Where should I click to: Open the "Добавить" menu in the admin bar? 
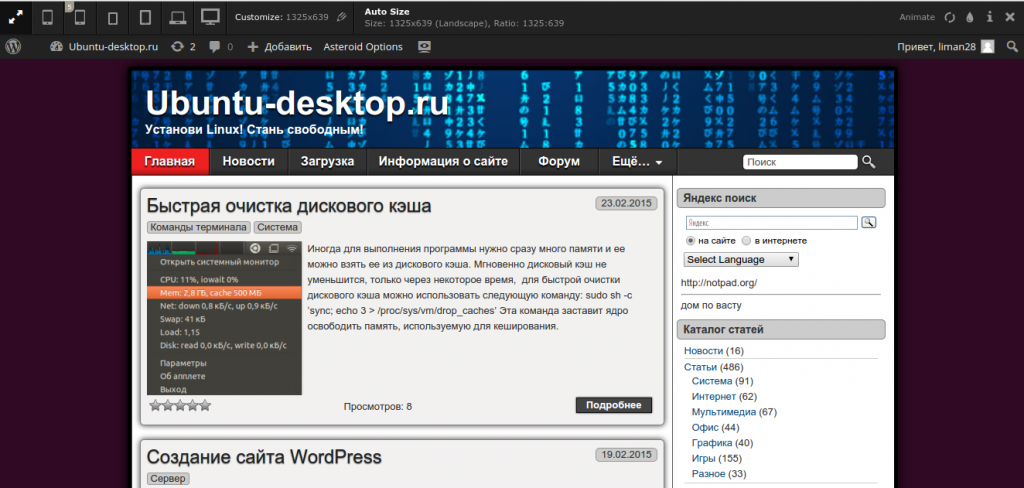pos(279,47)
